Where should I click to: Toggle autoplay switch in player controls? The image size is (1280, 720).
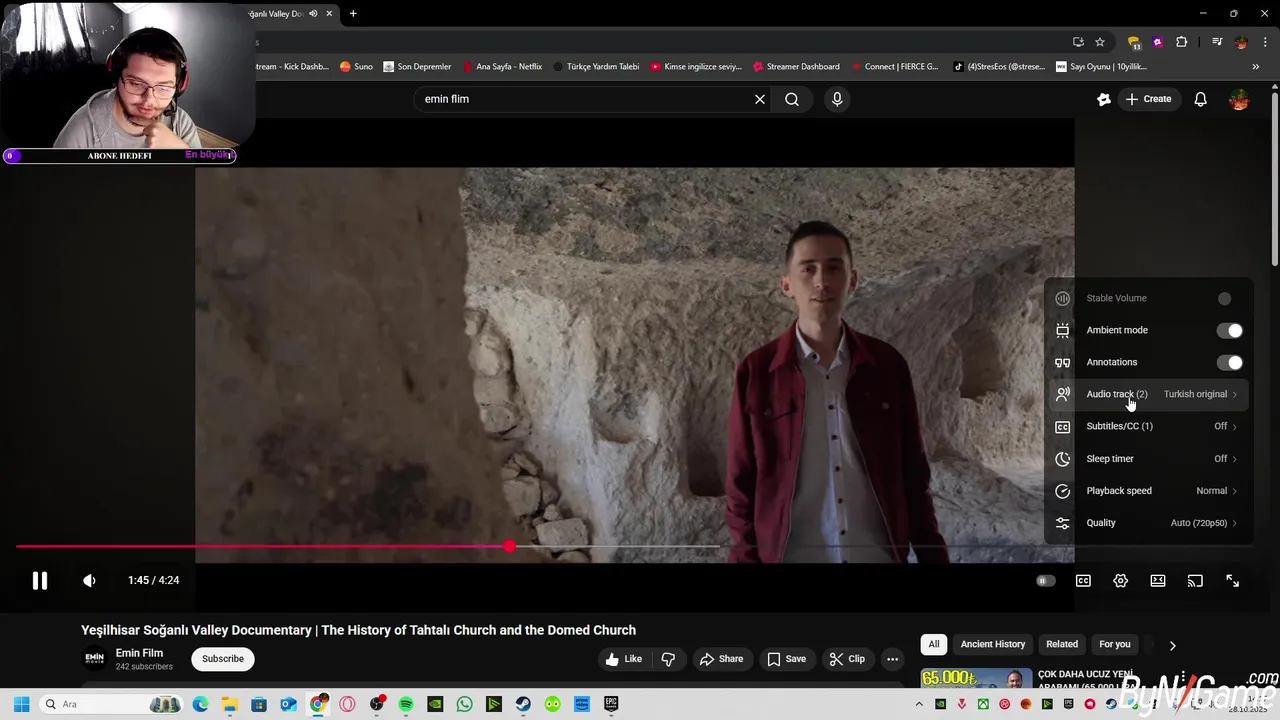tap(1045, 581)
